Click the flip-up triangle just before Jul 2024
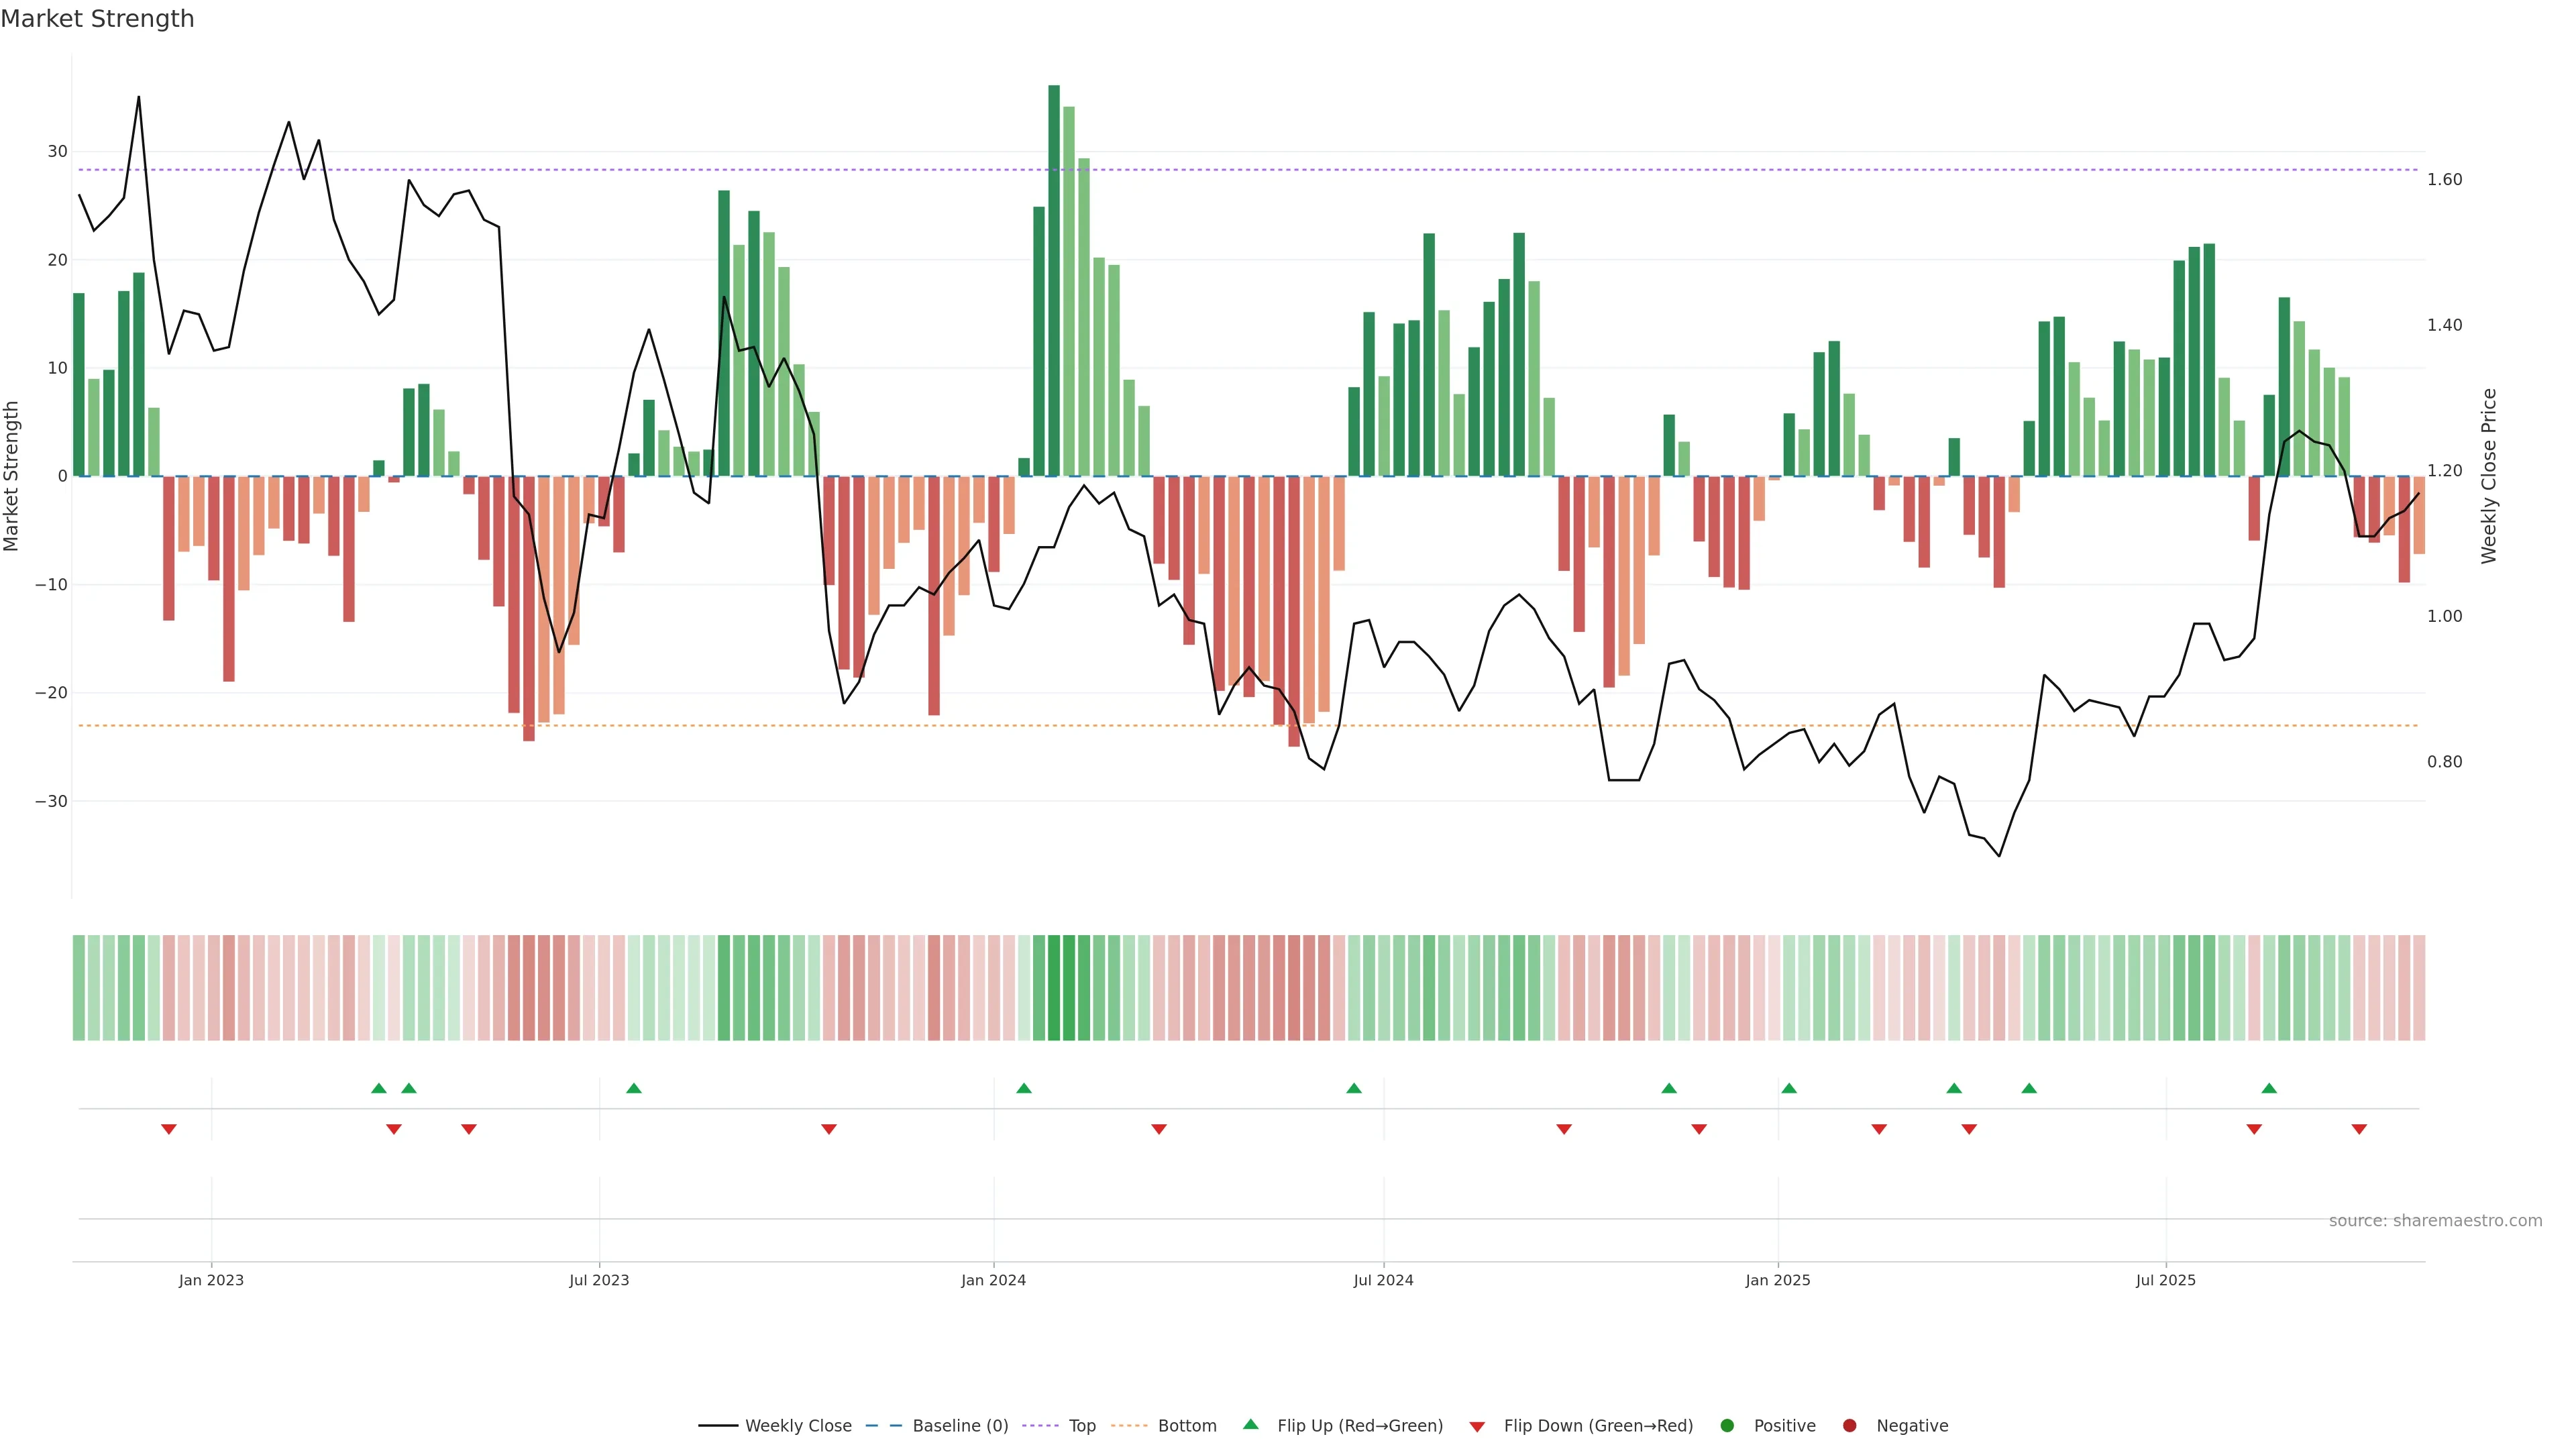2576x1449 pixels. pos(1354,1088)
